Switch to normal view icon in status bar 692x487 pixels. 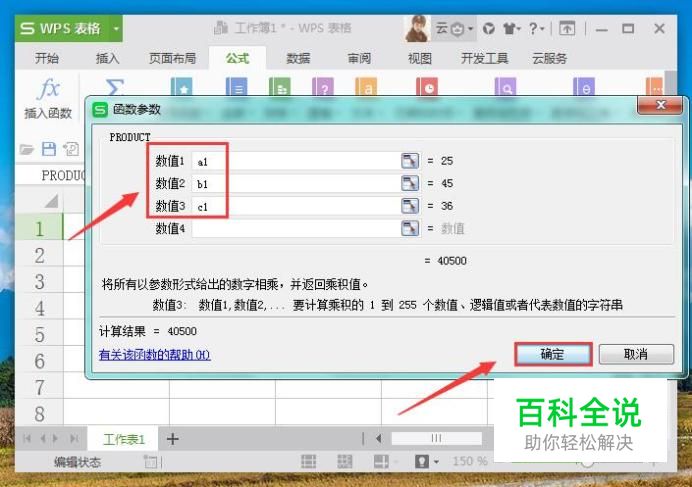pos(308,461)
